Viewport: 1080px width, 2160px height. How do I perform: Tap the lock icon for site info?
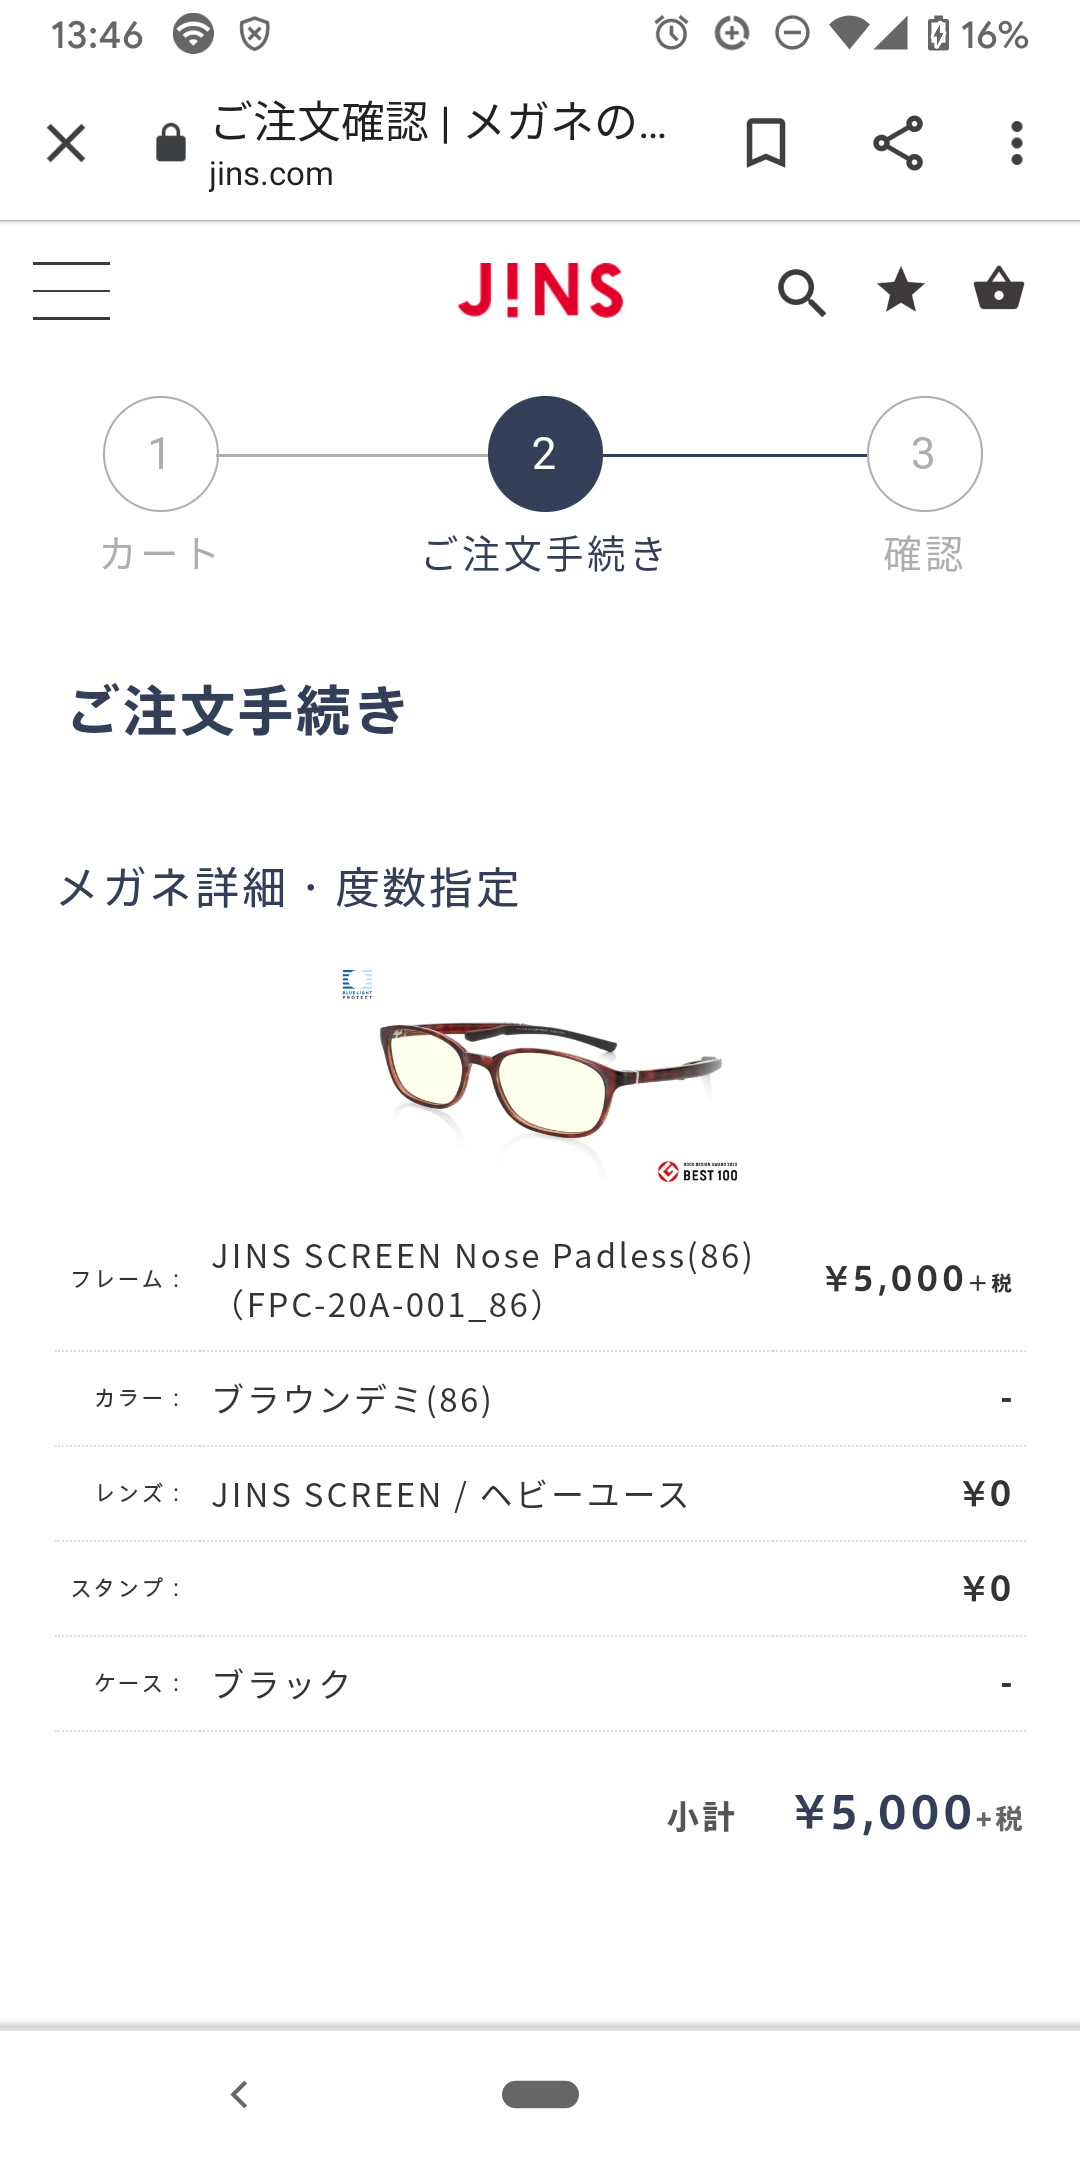pyautogui.click(x=171, y=142)
